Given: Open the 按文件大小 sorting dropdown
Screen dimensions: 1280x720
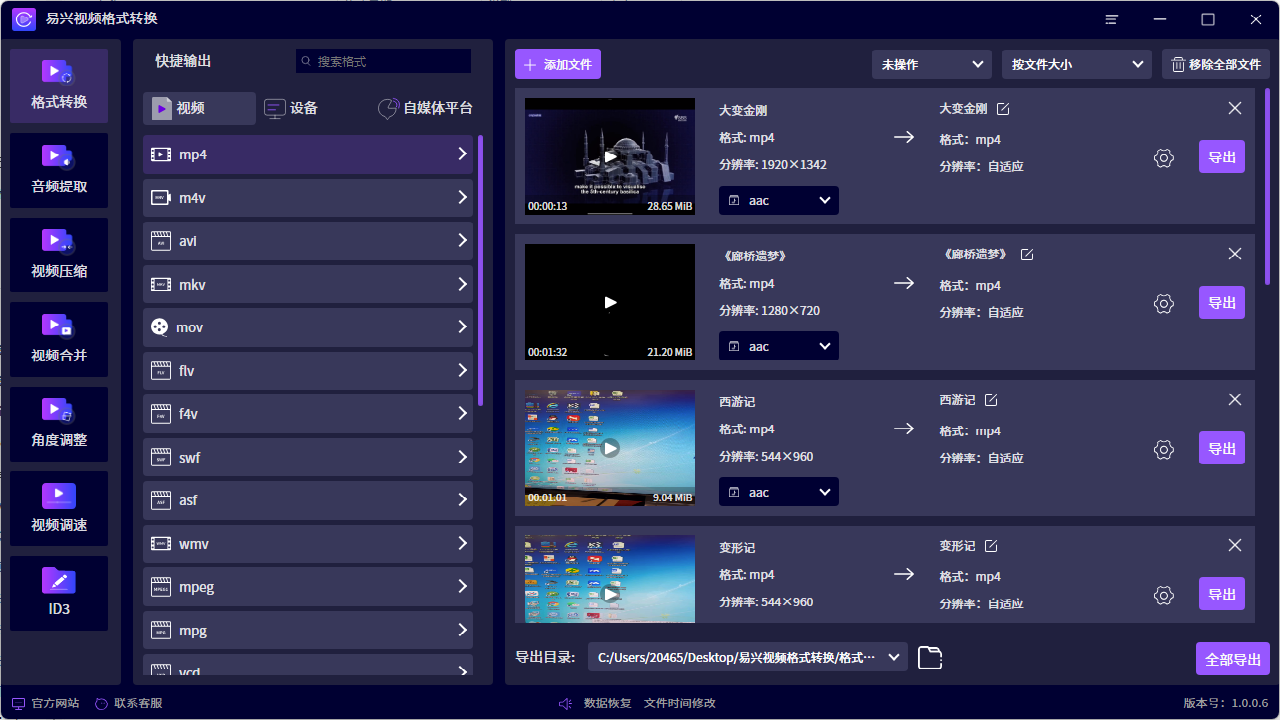Looking at the screenshot, I should [x=1076, y=64].
